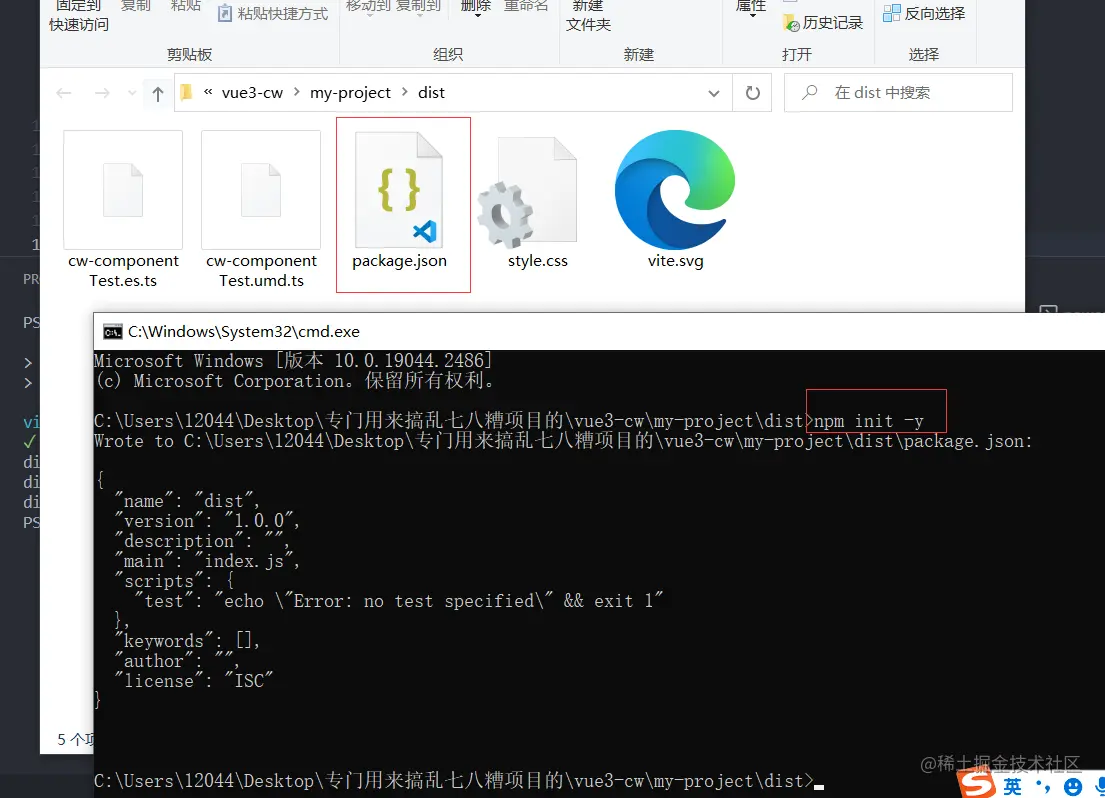Navigate to vue3-cw in the breadcrumb

click(252, 92)
